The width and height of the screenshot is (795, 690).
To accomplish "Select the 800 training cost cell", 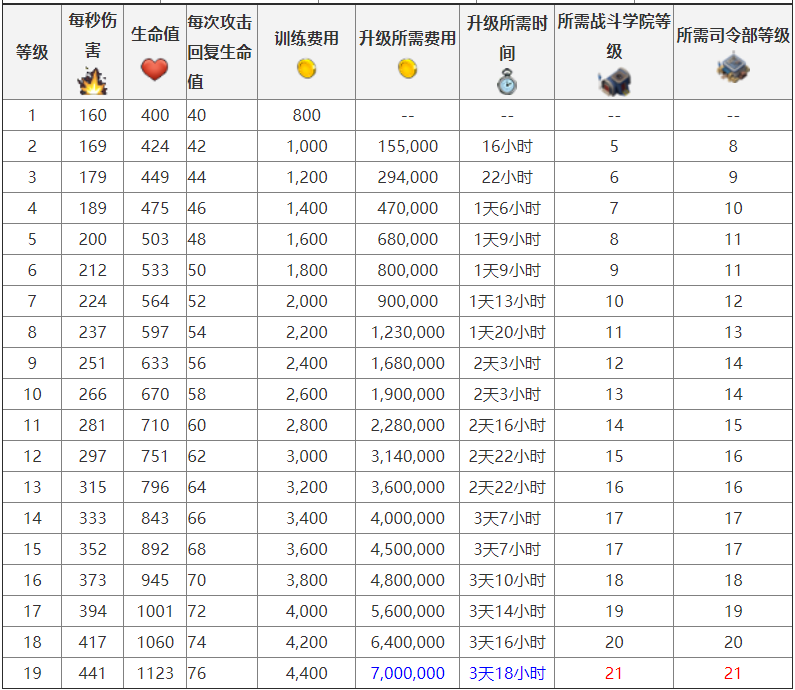I will [307, 115].
